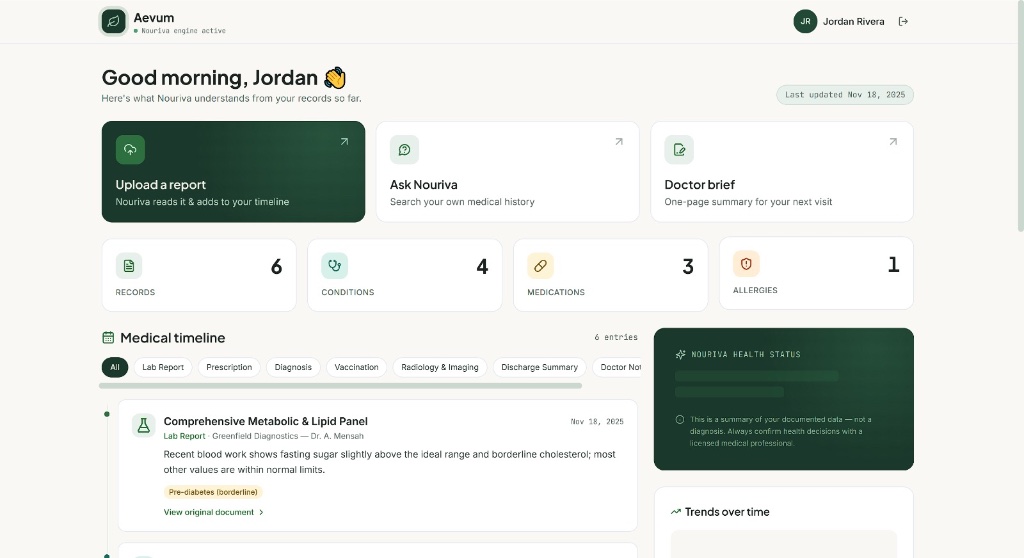The image size is (1024, 558).
Task: Open the Medications count card
Action: [611, 275]
